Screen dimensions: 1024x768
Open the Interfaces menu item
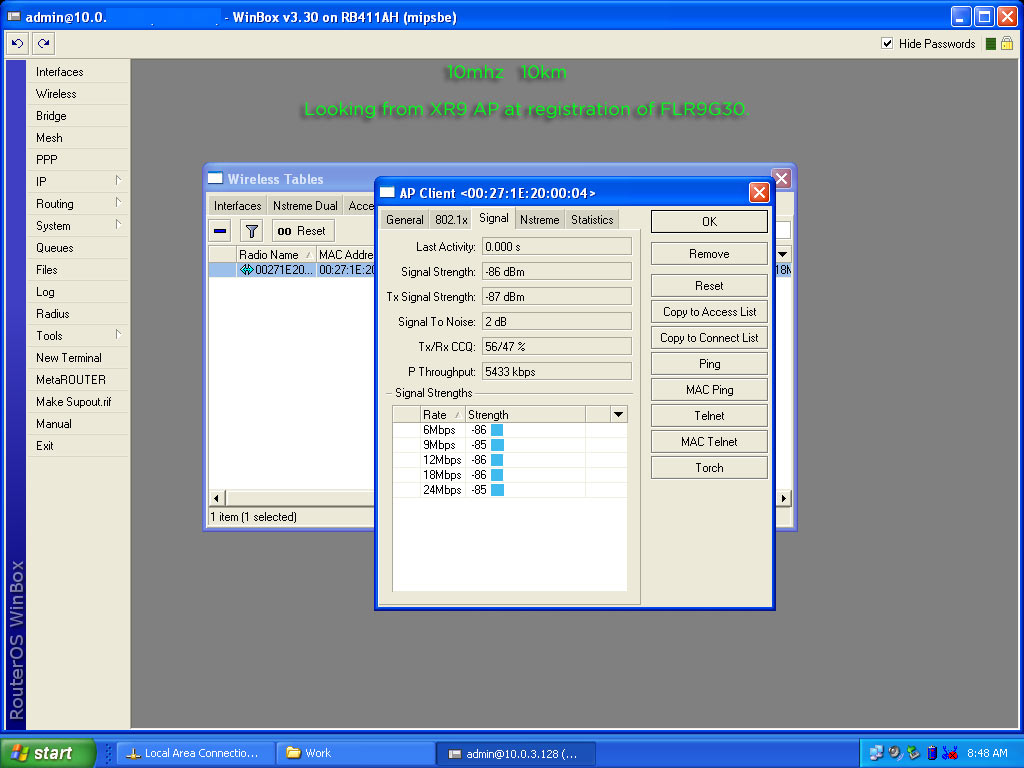click(77, 72)
